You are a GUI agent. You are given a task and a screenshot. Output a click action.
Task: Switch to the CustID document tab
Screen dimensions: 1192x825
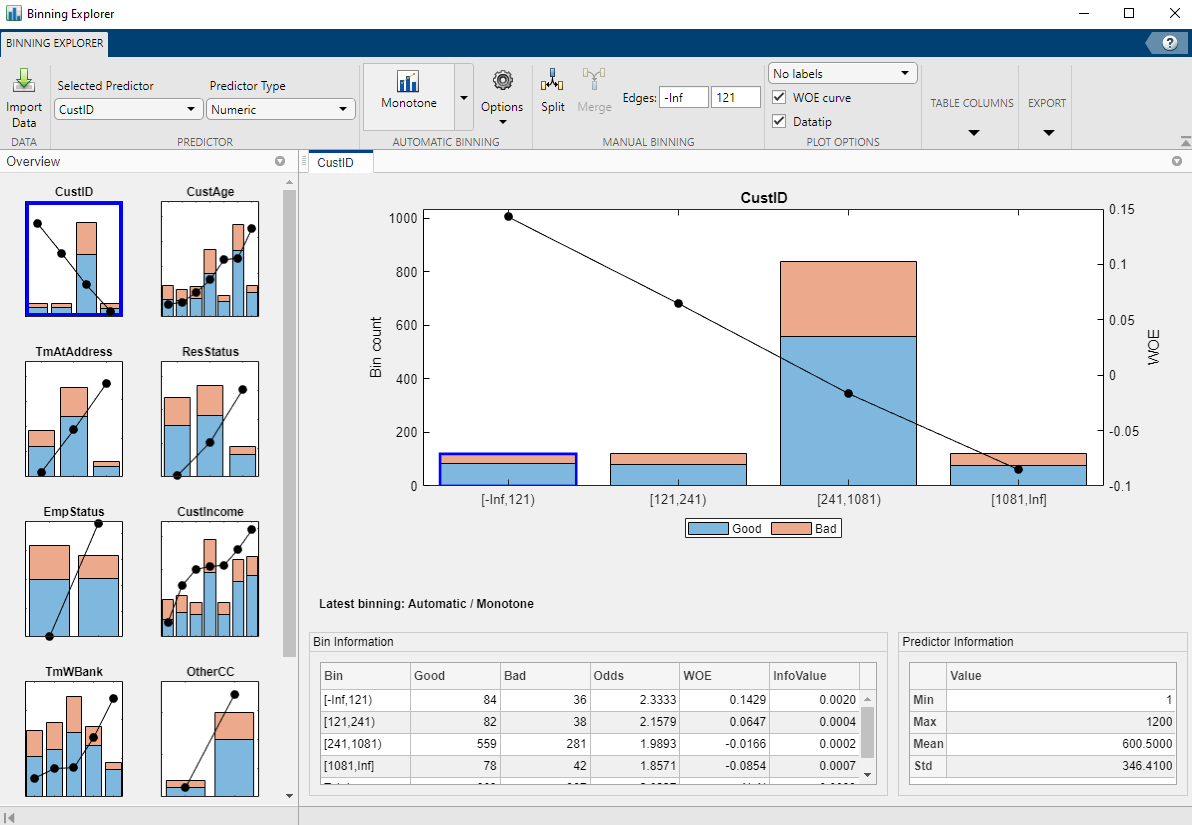tap(338, 160)
